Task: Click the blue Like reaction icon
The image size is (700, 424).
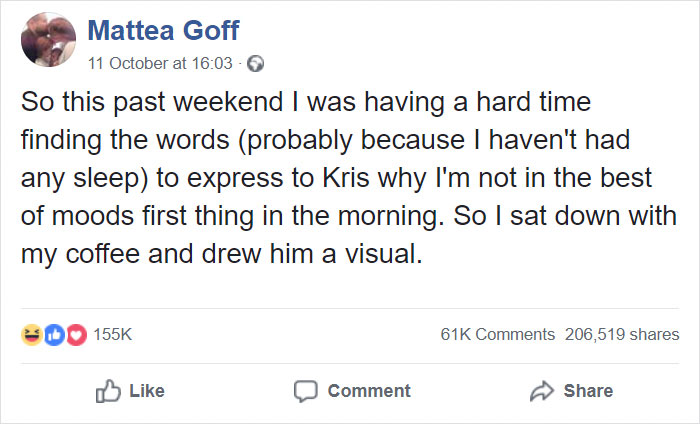Action: [52, 334]
